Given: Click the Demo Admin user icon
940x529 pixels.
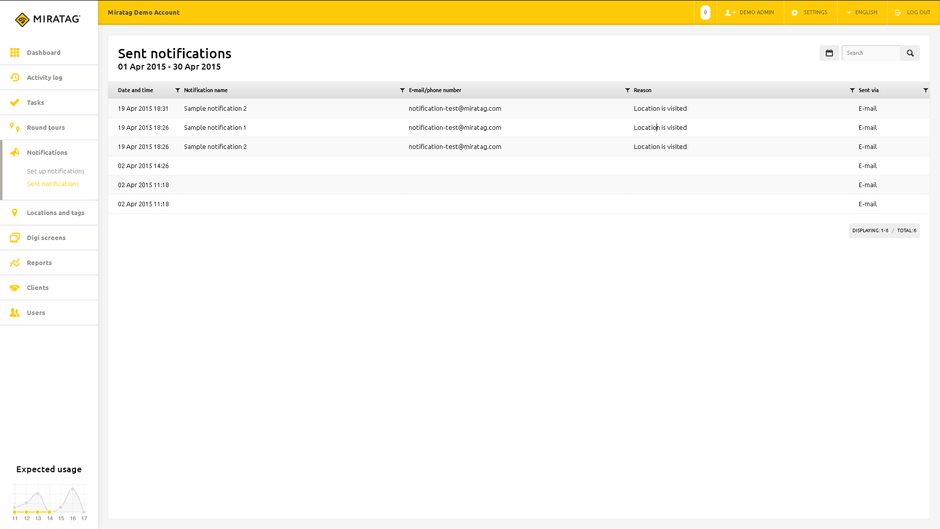Looking at the screenshot, I should point(728,13).
